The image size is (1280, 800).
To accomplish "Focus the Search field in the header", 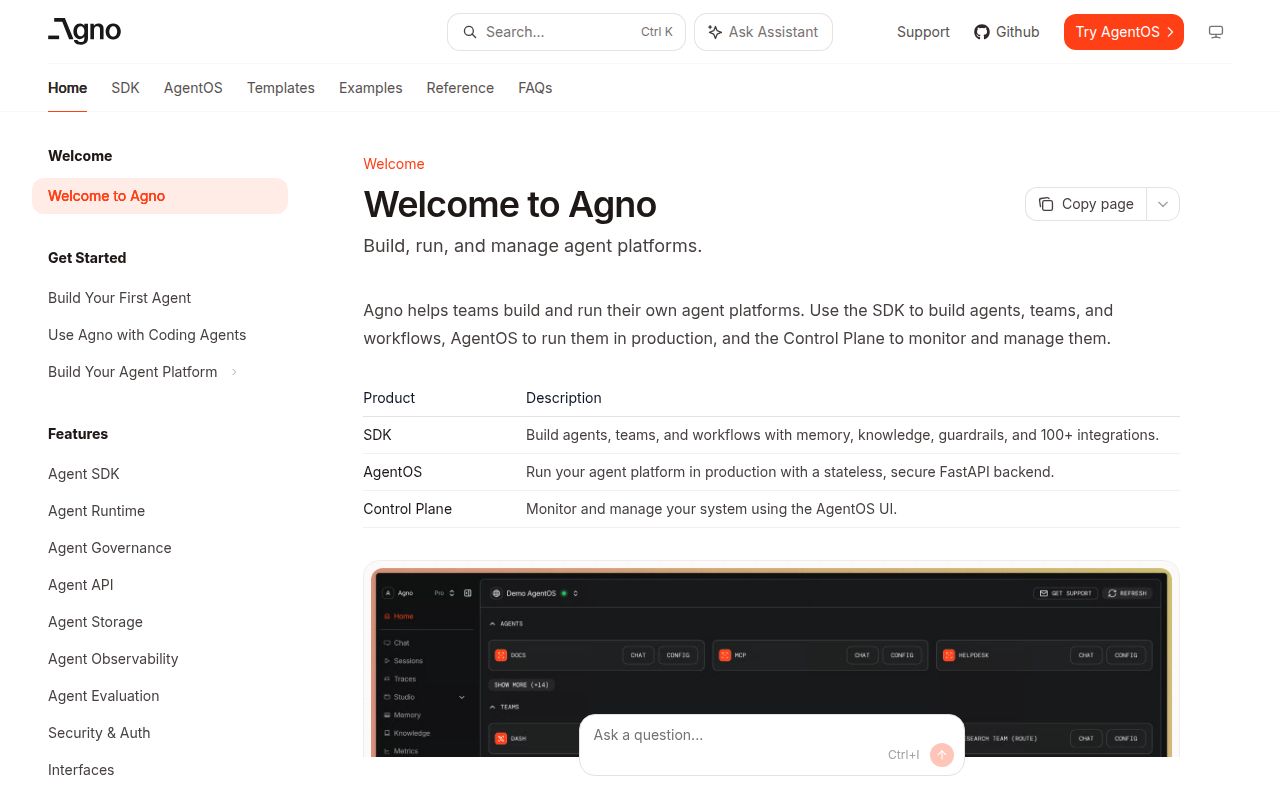I will pos(566,32).
